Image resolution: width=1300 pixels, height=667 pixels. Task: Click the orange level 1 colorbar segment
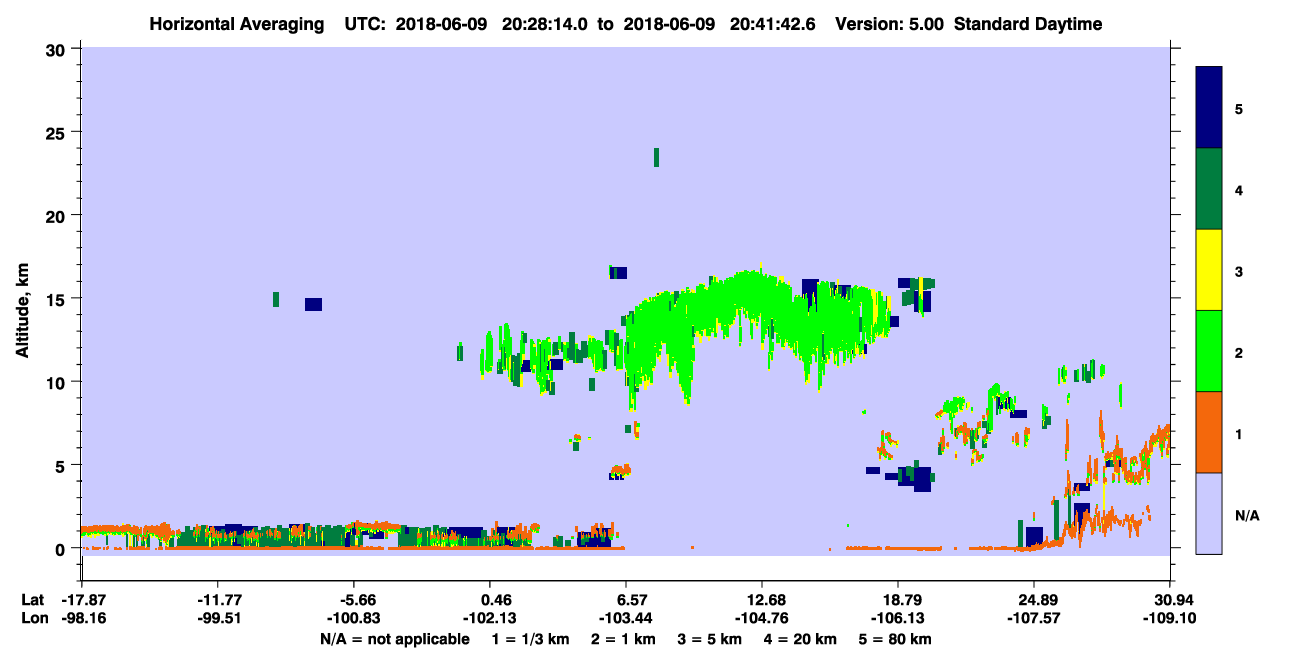[1209, 432]
